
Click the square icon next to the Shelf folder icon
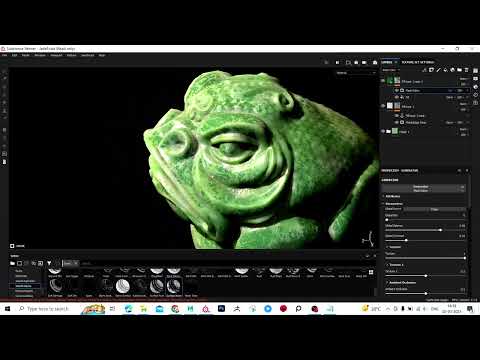pyautogui.click(x=19, y=263)
